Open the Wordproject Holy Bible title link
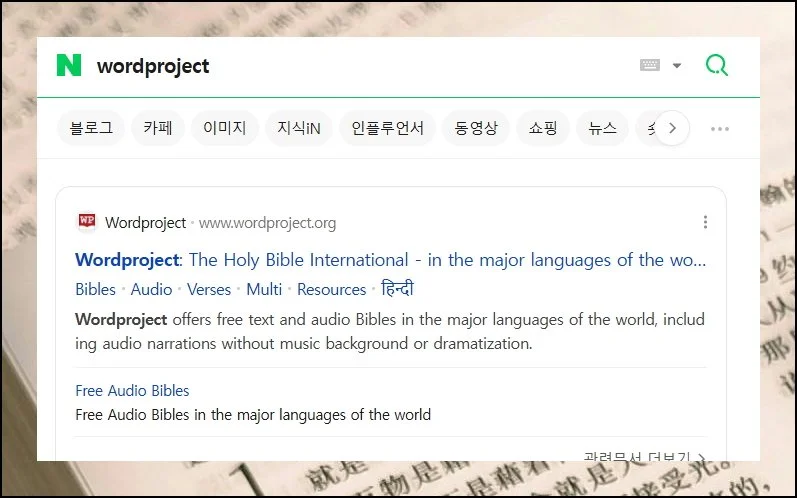 point(390,260)
